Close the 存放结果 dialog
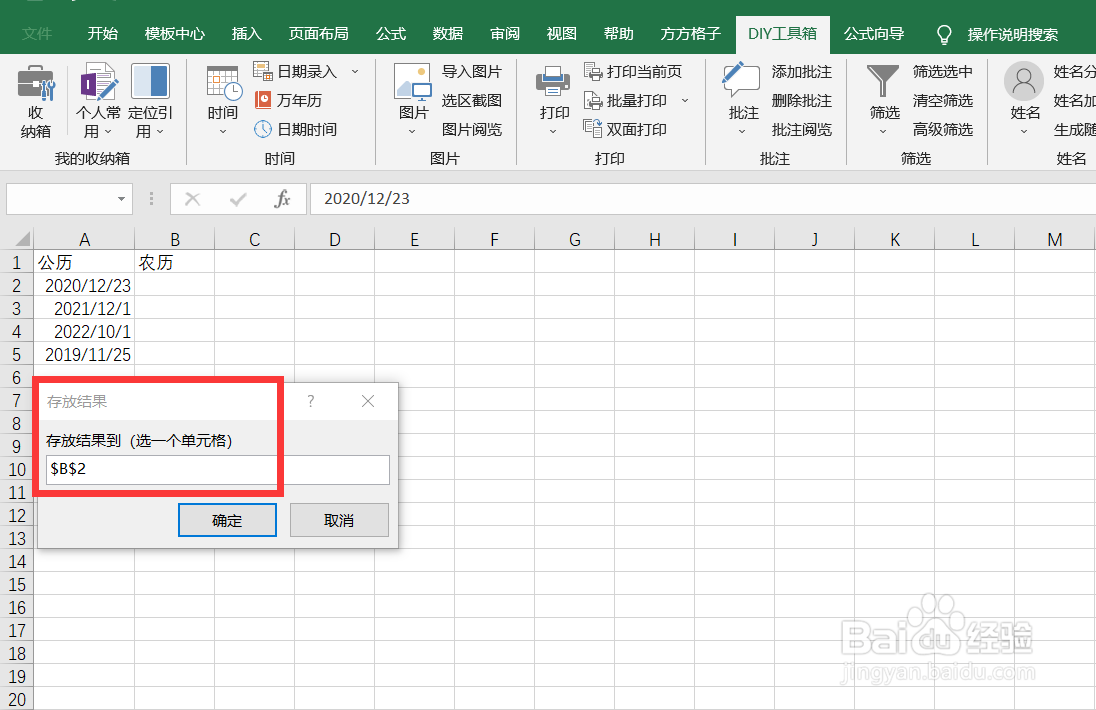This screenshot has width=1096, height=710. (368, 401)
